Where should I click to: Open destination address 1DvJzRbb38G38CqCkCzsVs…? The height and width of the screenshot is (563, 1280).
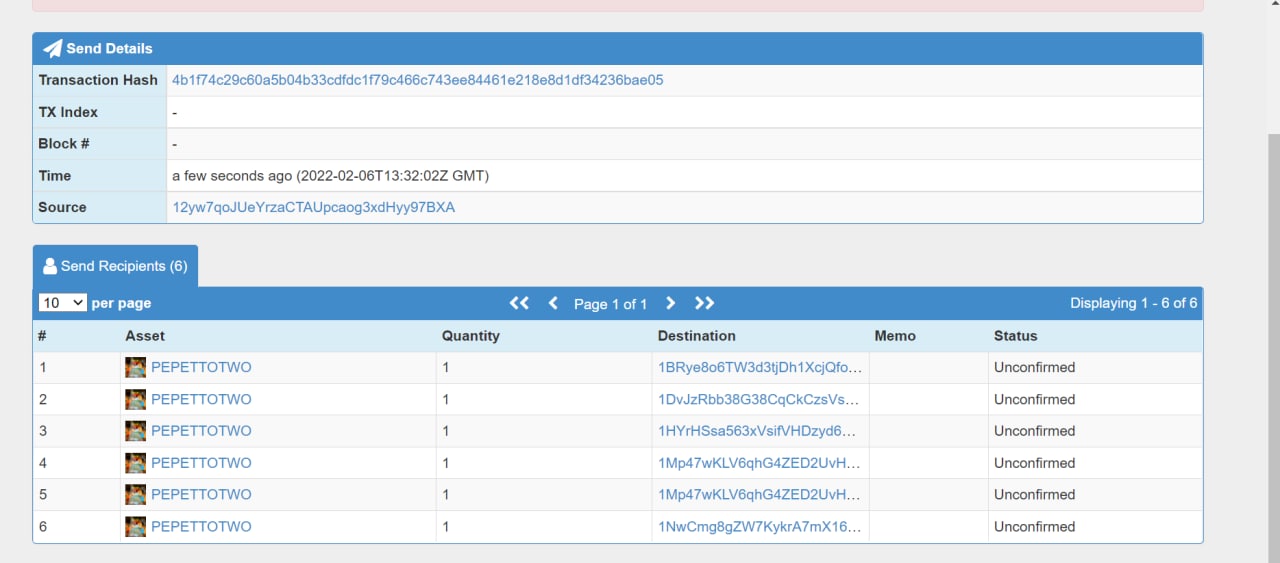(x=759, y=399)
